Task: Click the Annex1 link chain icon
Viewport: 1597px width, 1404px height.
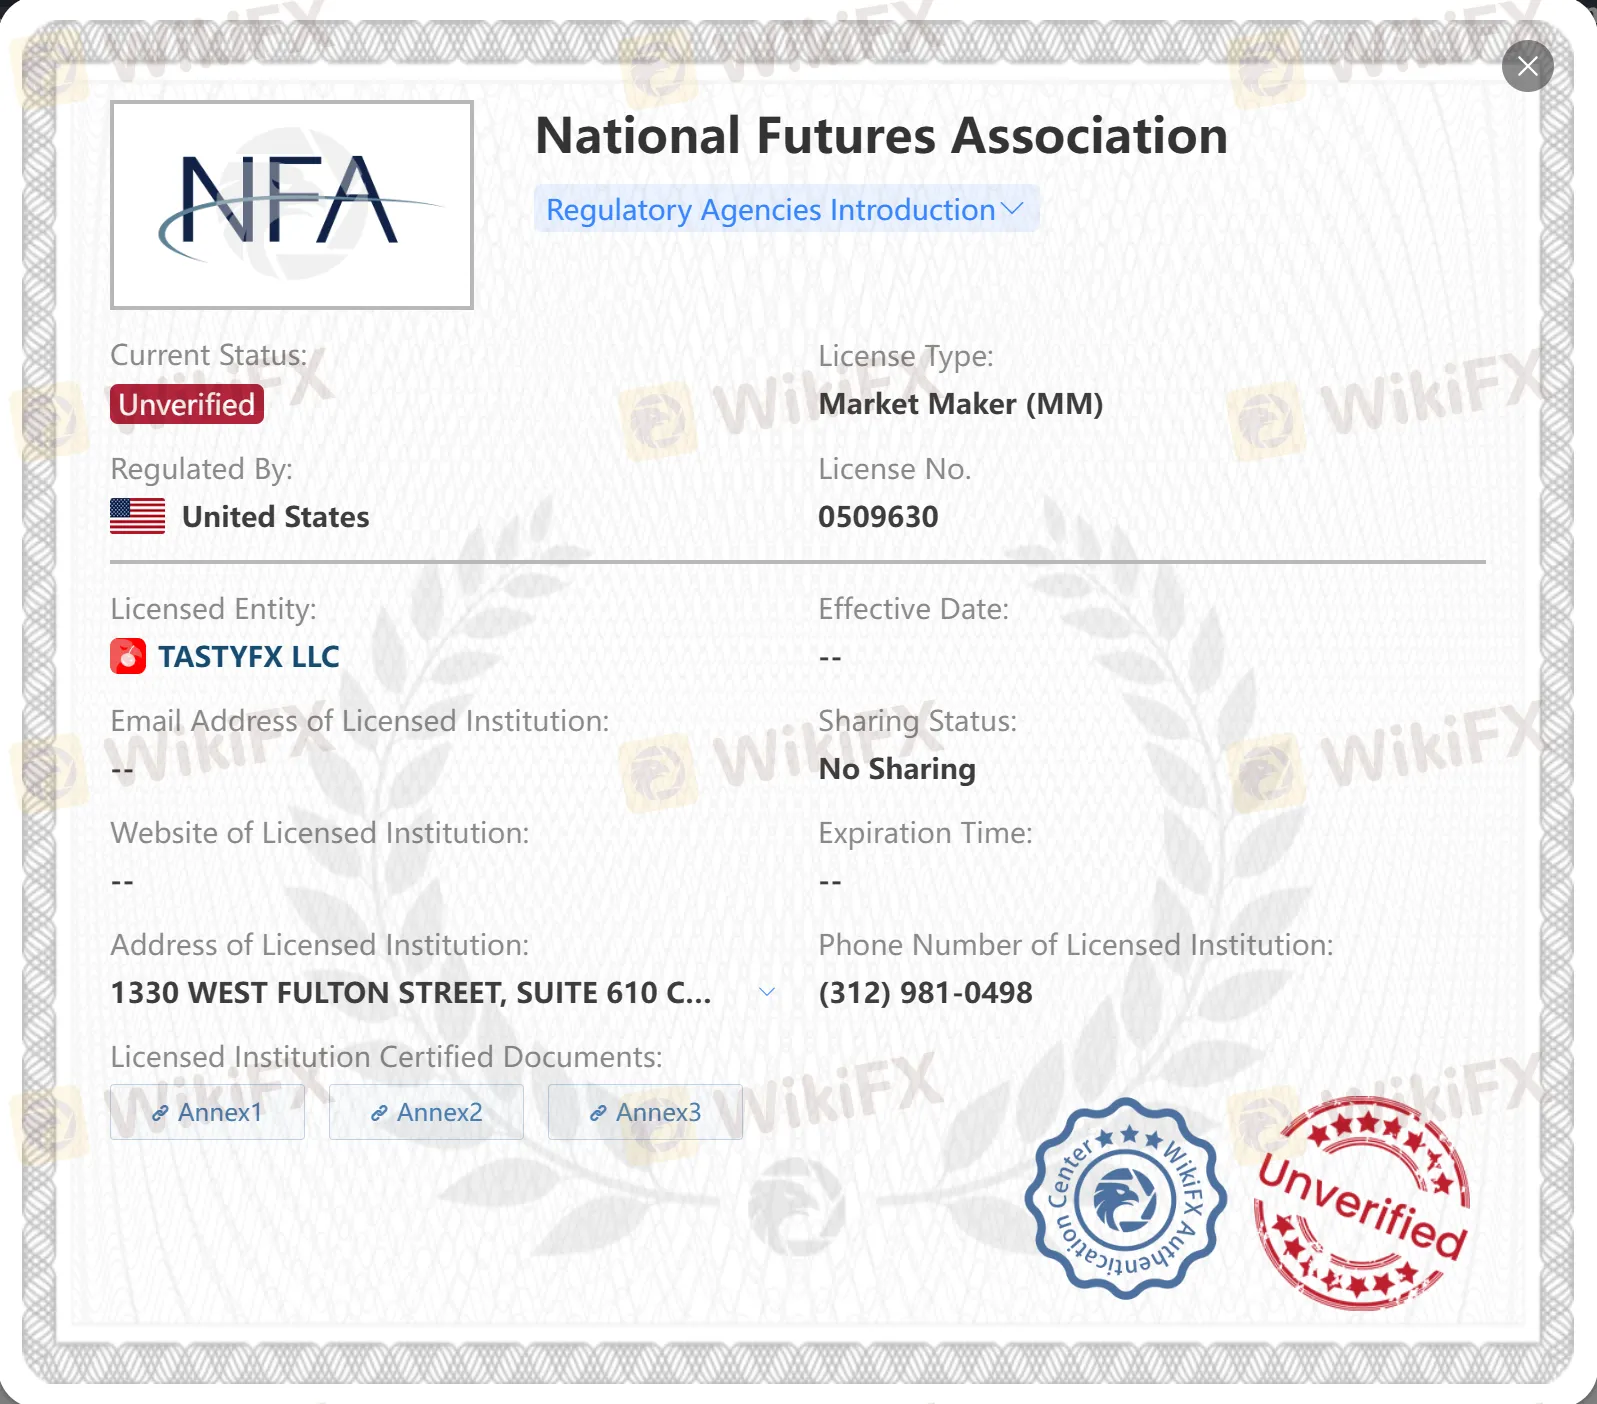Action: 160,1113
